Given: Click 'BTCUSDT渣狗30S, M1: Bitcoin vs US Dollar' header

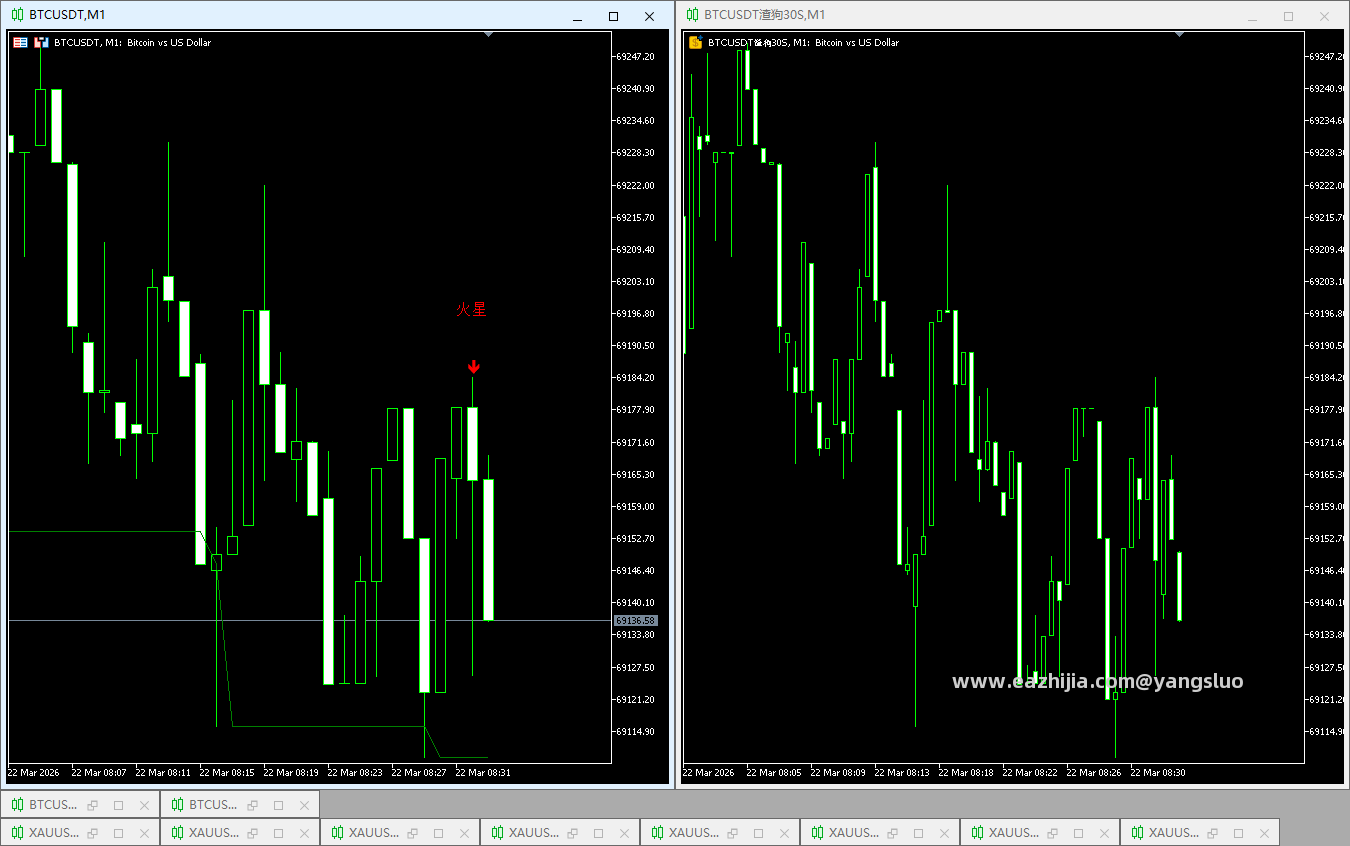Looking at the screenshot, I should coord(803,43).
